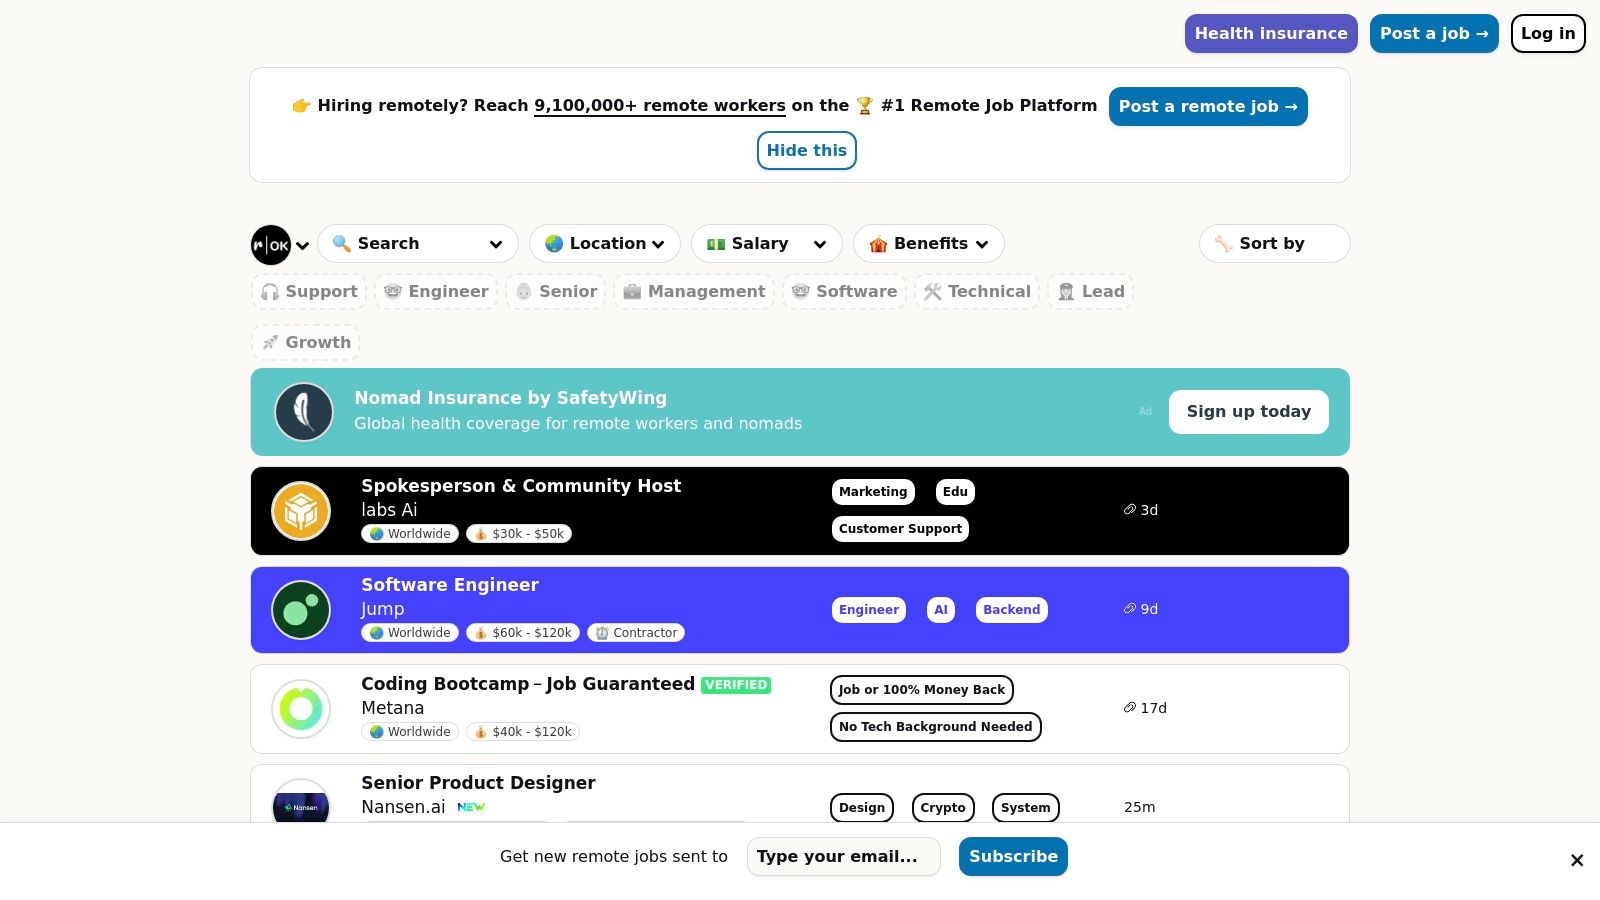Click the Metana company logo
The width and height of the screenshot is (1600, 900).
coord(301,709)
